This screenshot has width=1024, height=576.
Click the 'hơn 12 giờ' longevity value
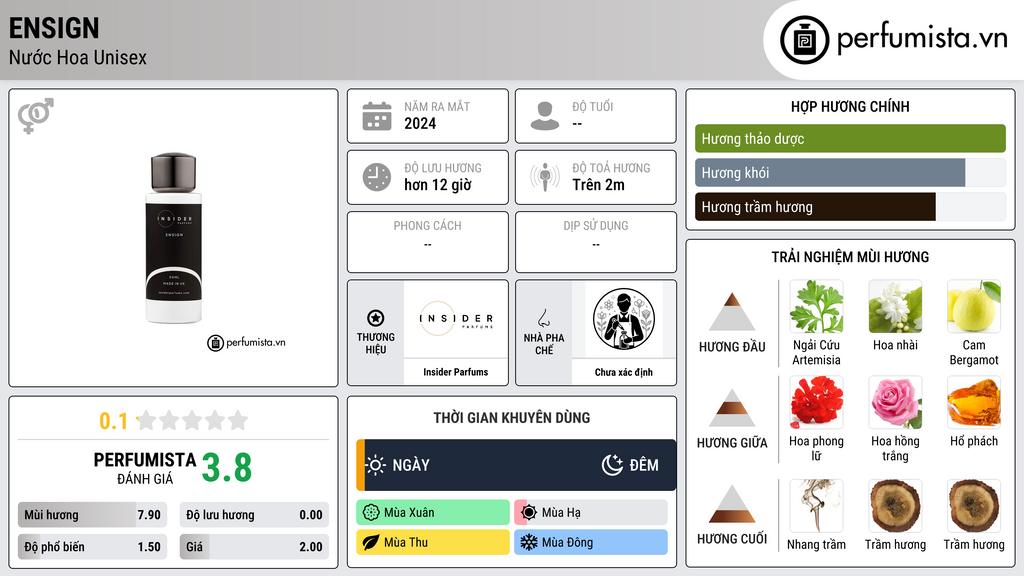coord(438,185)
